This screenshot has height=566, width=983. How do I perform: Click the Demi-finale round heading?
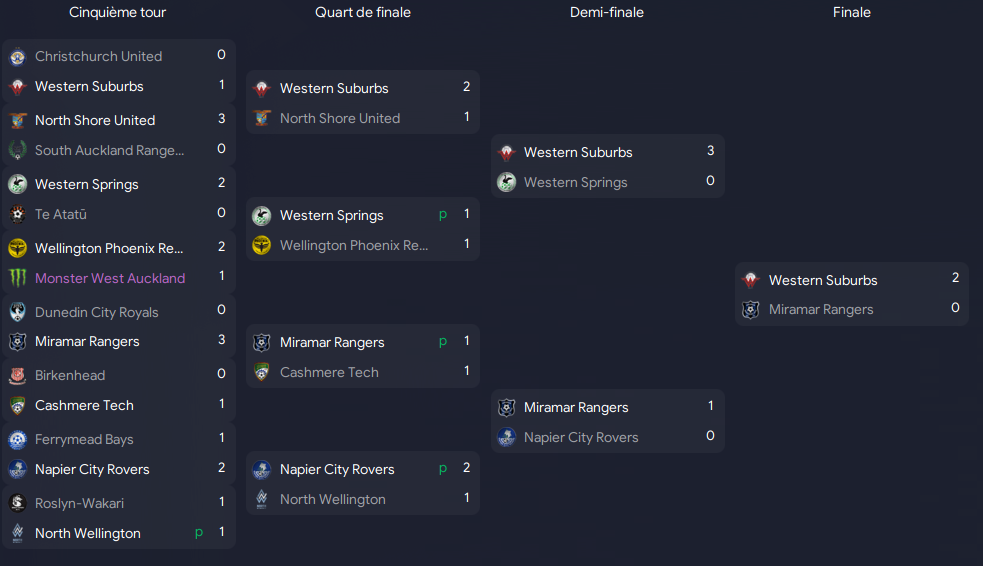[607, 13]
